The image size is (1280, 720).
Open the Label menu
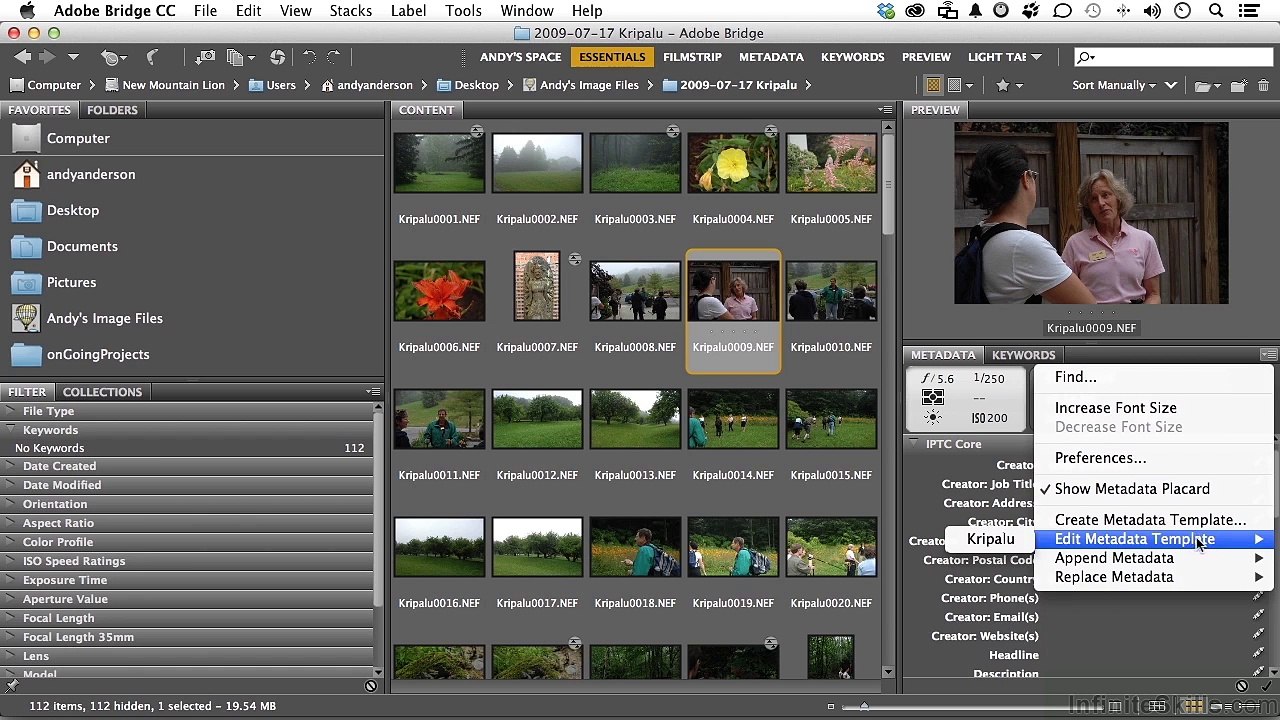pos(408,11)
